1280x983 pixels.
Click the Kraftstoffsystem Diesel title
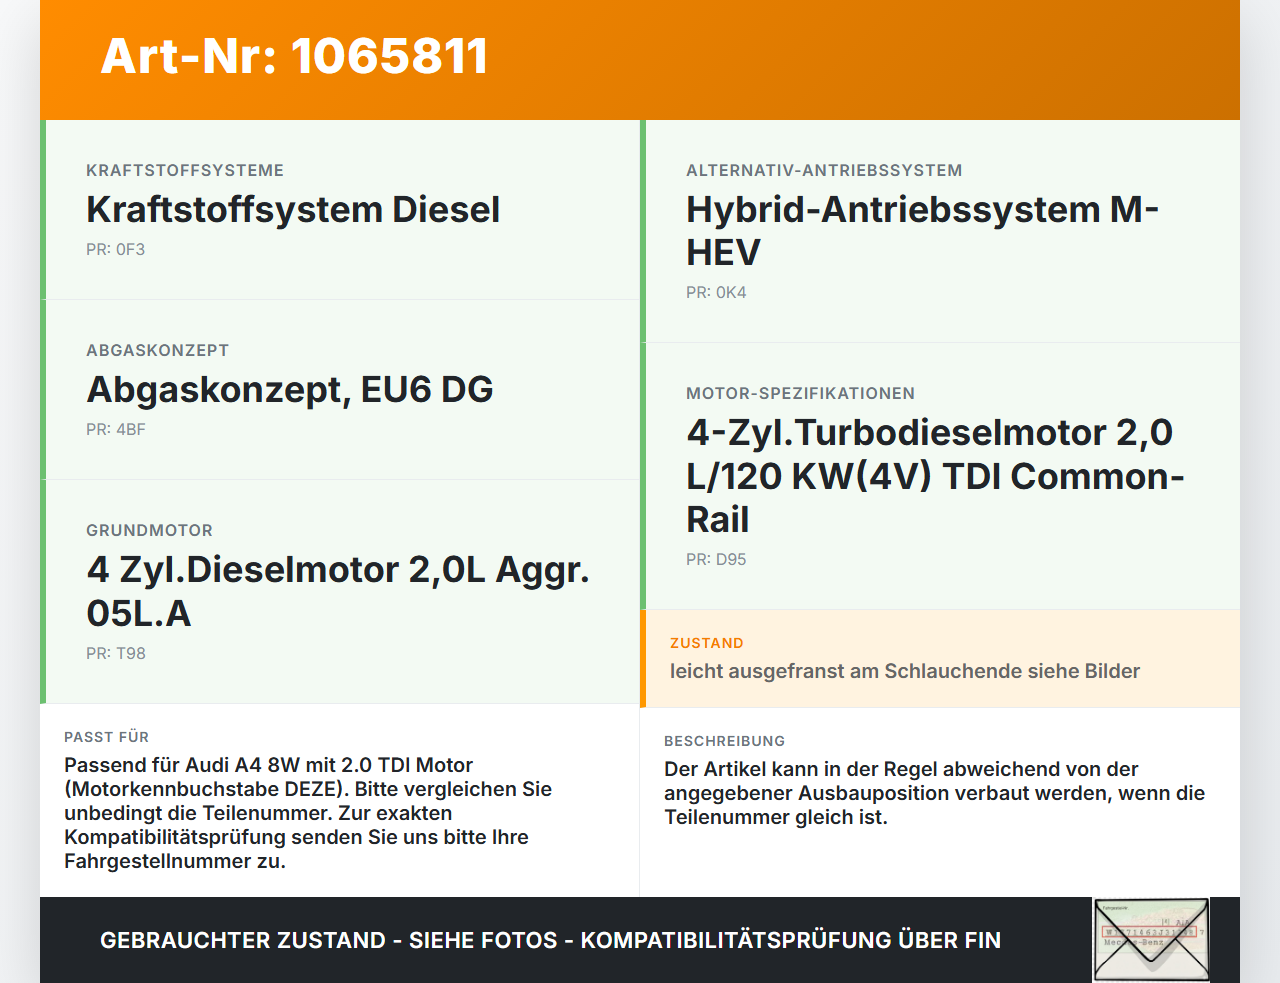coord(293,210)
